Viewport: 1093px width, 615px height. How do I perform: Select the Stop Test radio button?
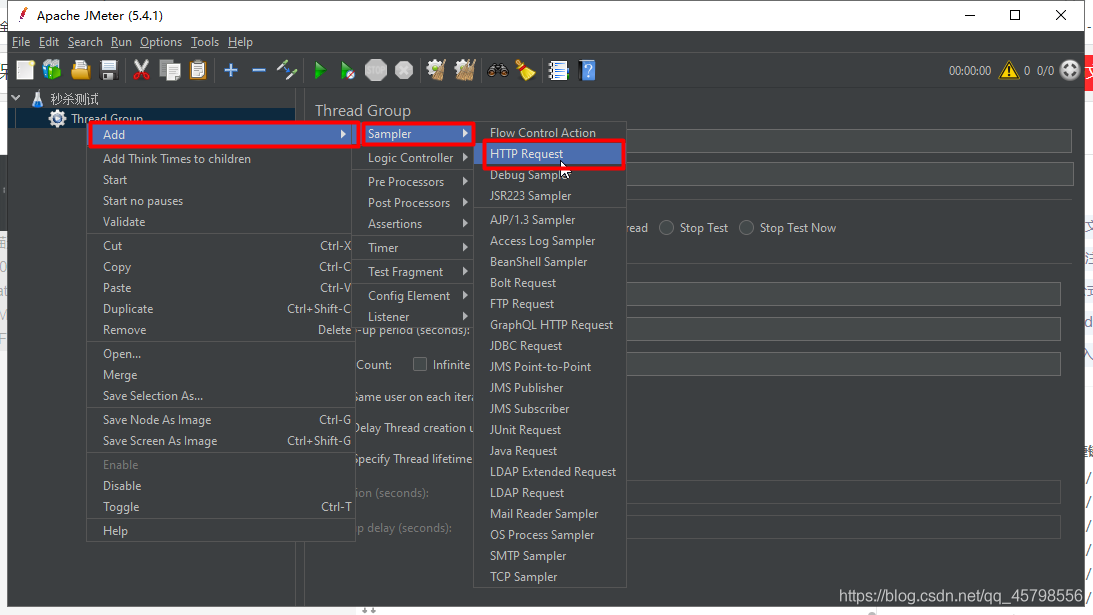click(x=666, y=228)
